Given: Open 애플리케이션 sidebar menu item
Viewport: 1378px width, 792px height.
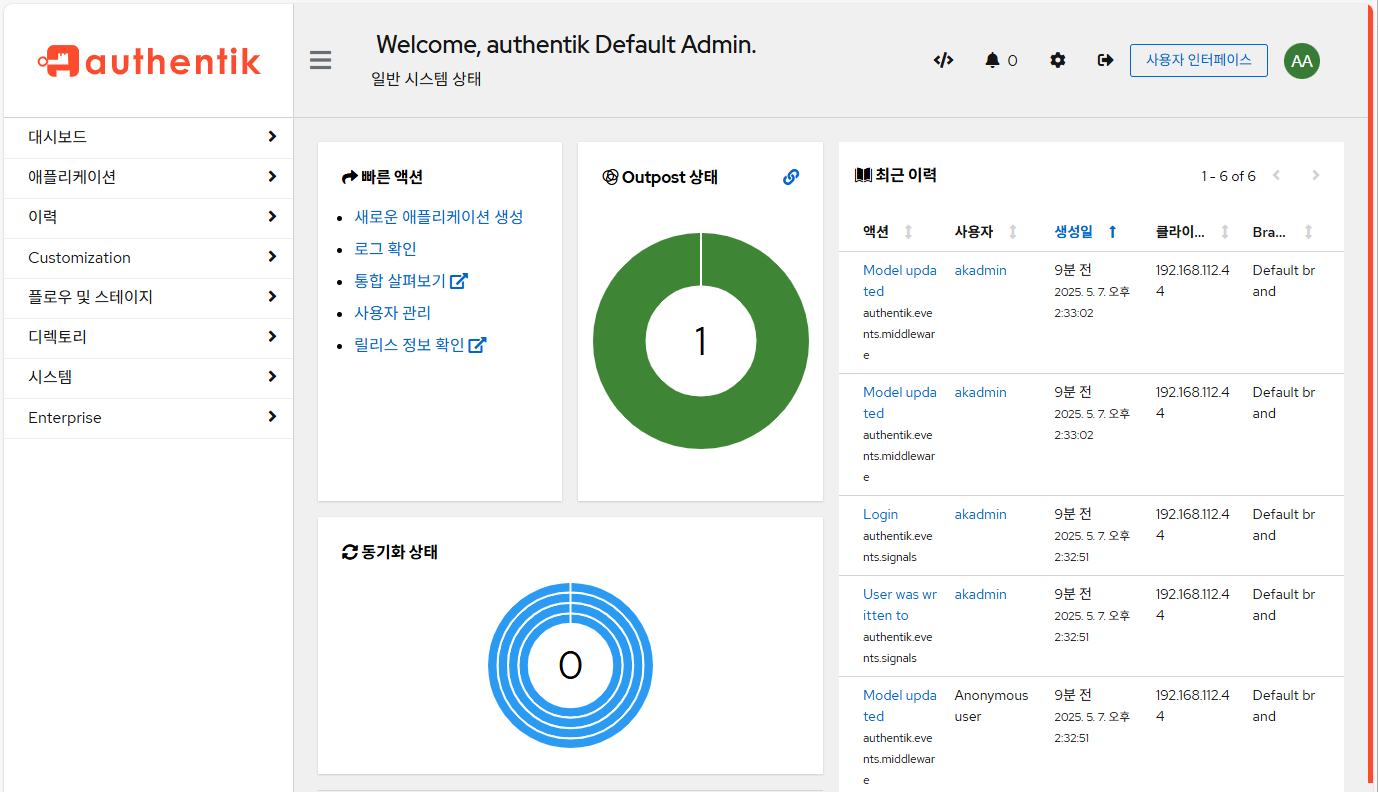Looking at the screenshot, I should 148,178.
